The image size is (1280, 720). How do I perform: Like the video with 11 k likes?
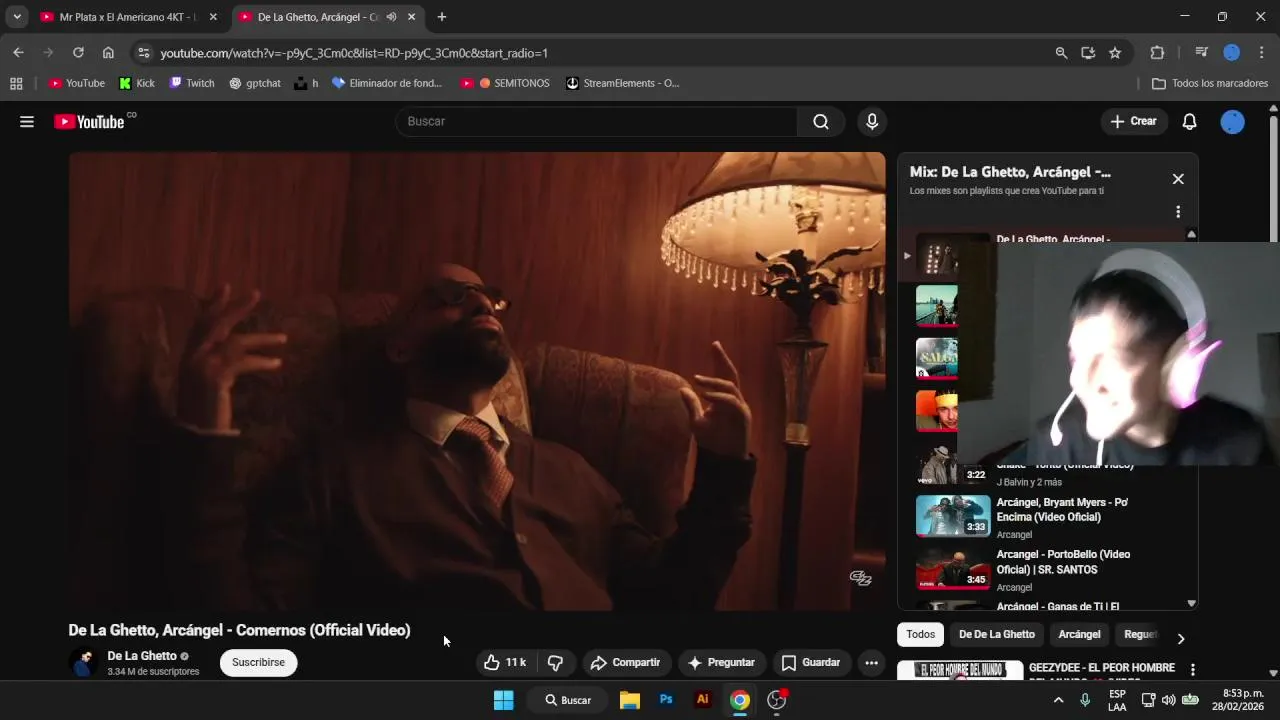[x=505, y=662]
